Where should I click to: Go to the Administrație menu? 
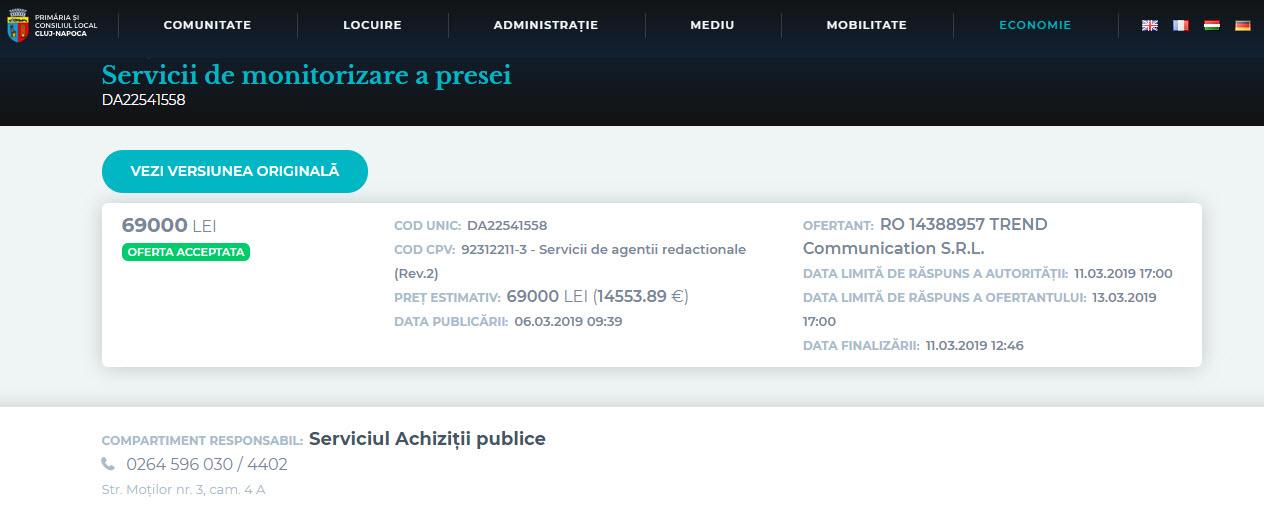(x=545, y=25)
